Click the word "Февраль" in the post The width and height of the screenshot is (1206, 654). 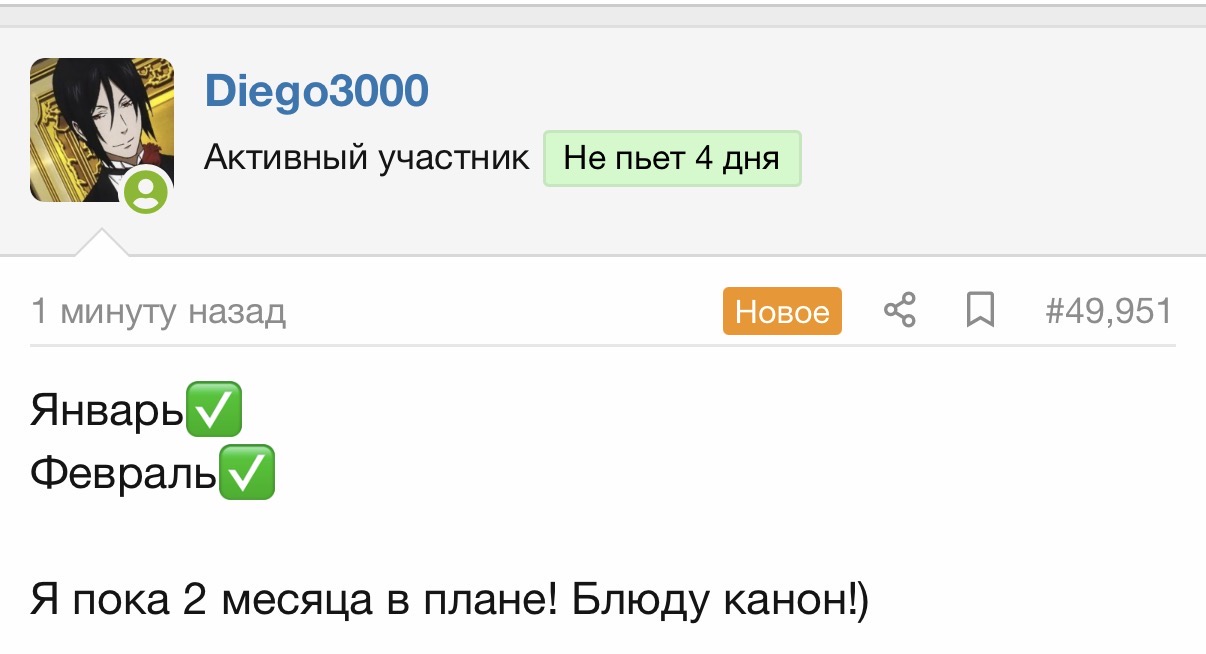[123, 474]
